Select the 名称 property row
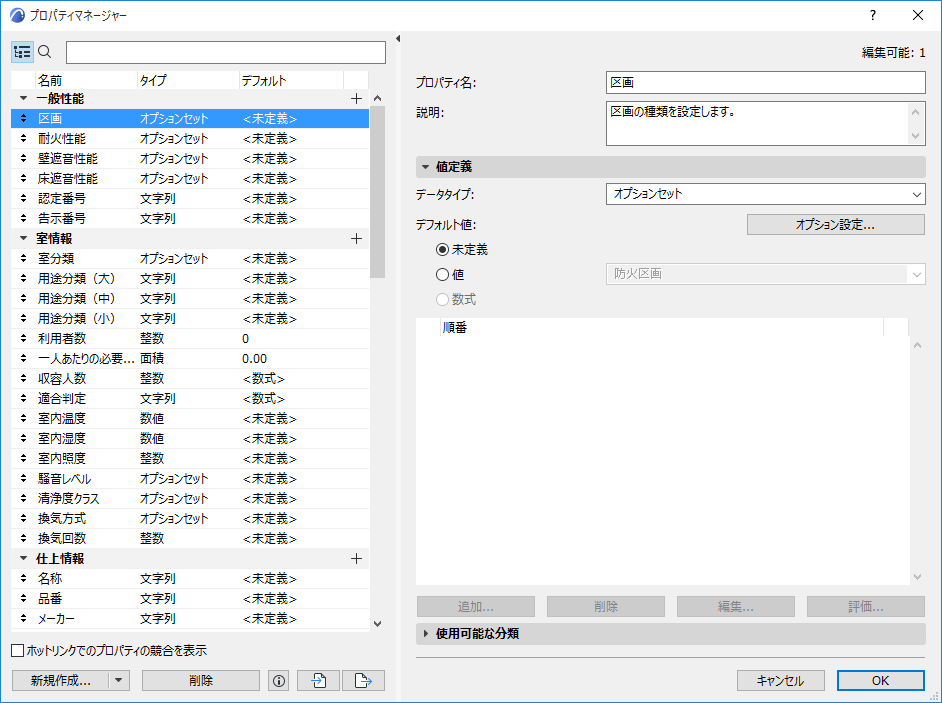Screen dimensions: 942x703 pyautogui.click(x=190, y=579)
